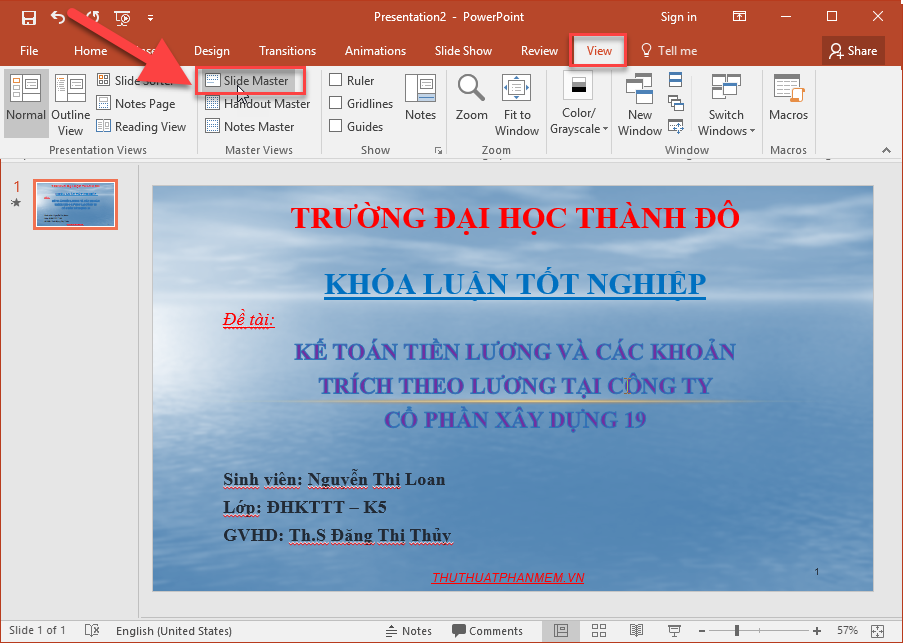The image size is (903, 643).
Task: Switch to the Home tab
Action: pyautogui.click(x=90, y=51)
